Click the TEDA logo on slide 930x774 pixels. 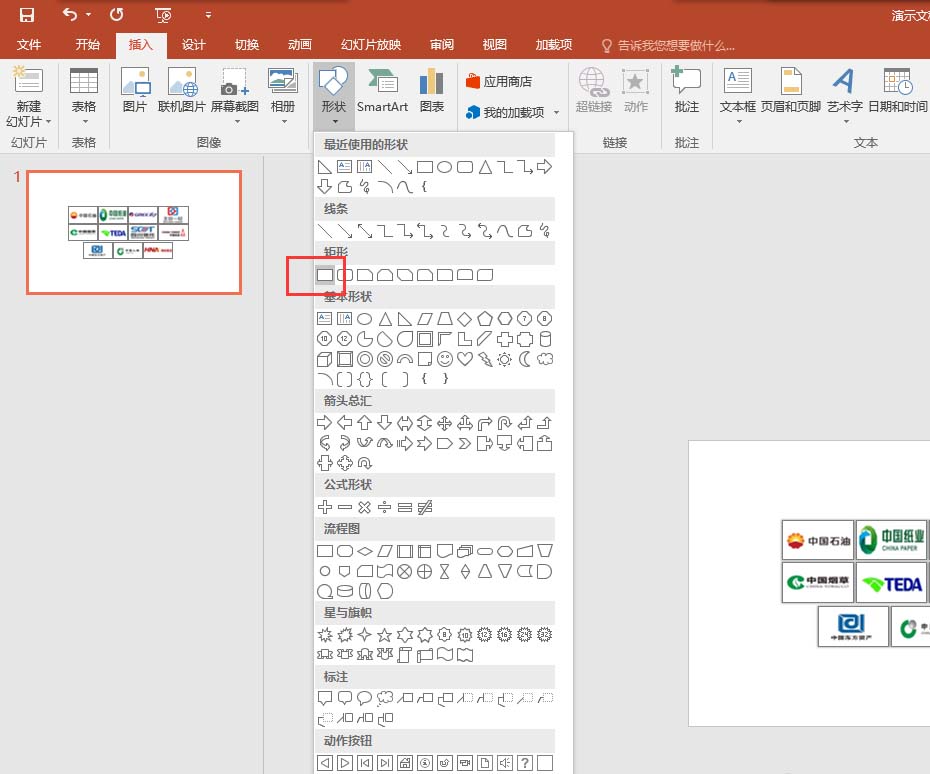891,584
